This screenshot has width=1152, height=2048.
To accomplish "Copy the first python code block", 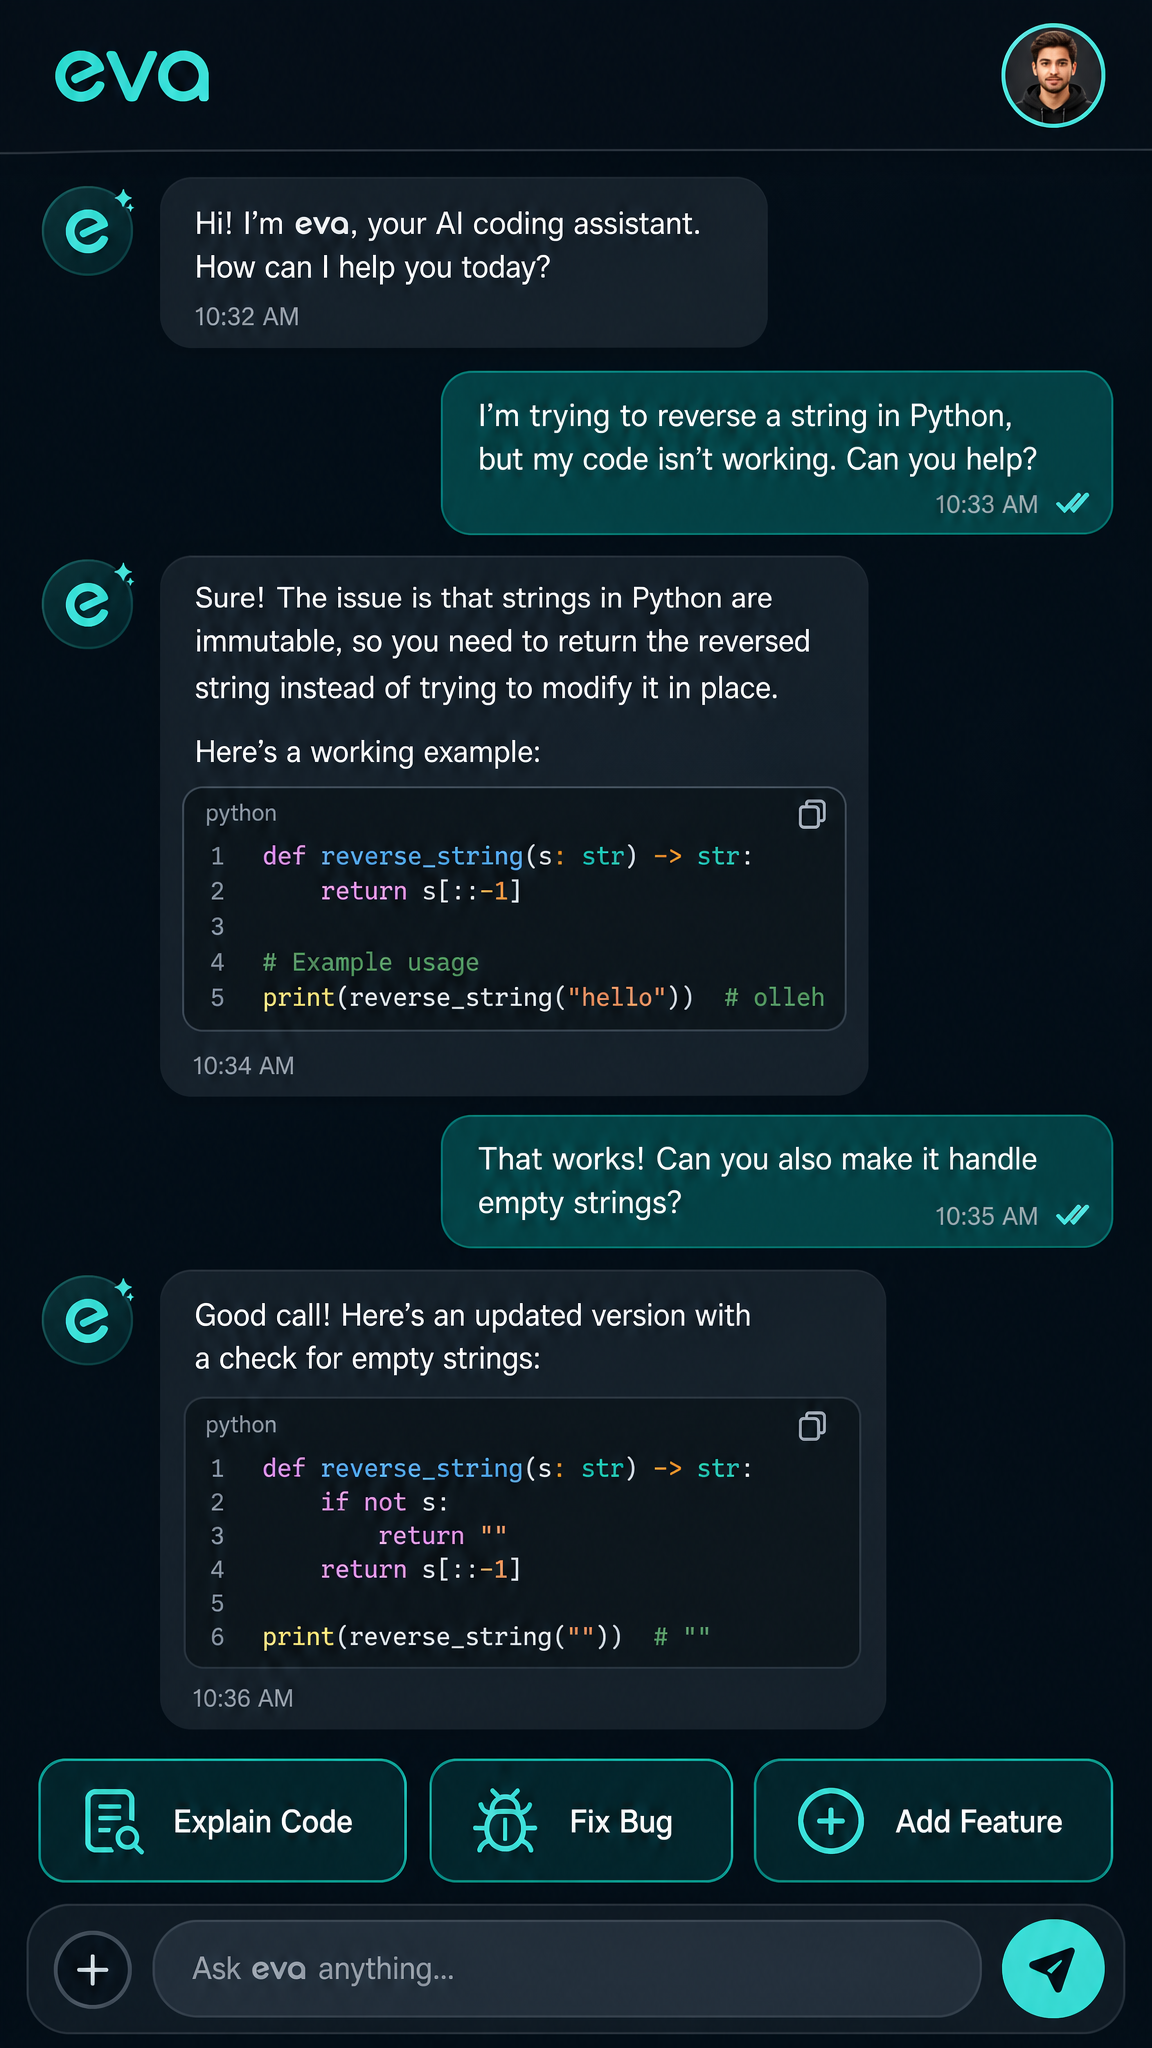I will point(812,815).
